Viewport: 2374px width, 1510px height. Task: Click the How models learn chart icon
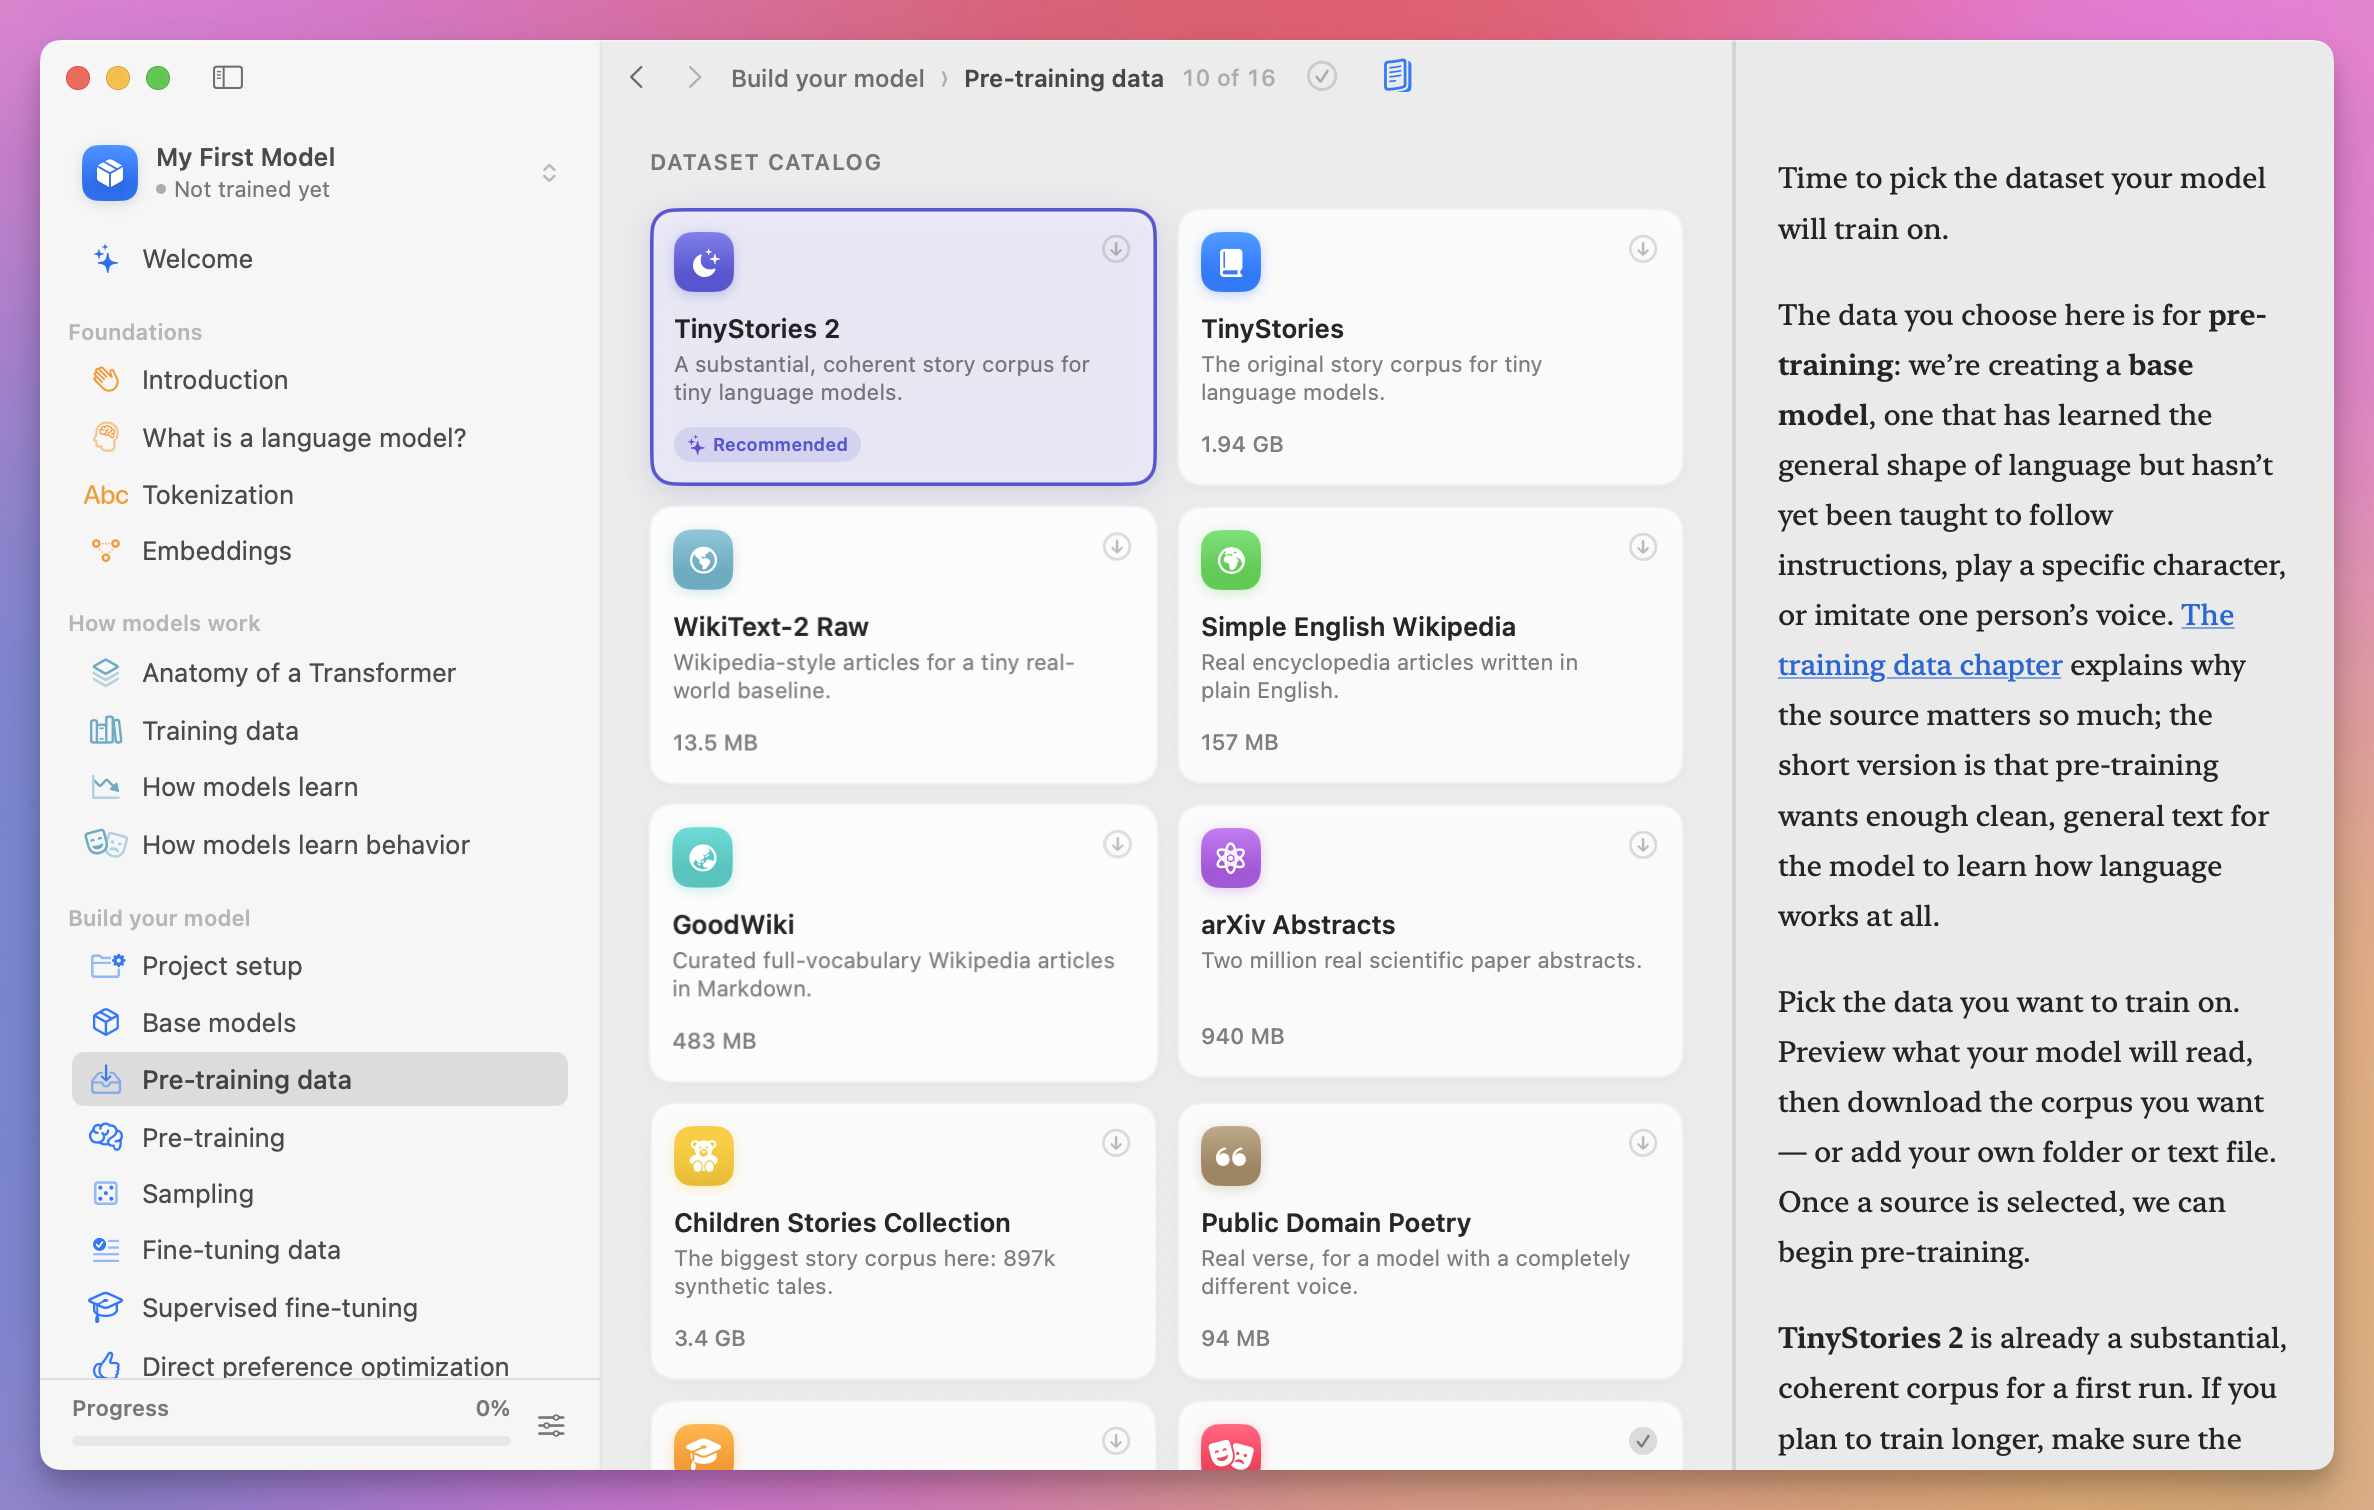click(x=106, y=787)
